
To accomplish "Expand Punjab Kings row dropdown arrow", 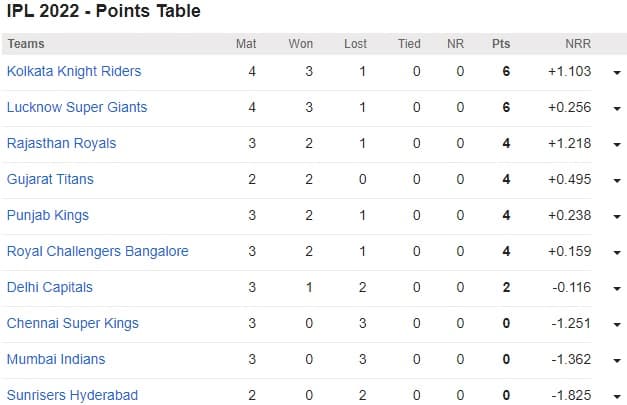I will click(x=616, y=217).
